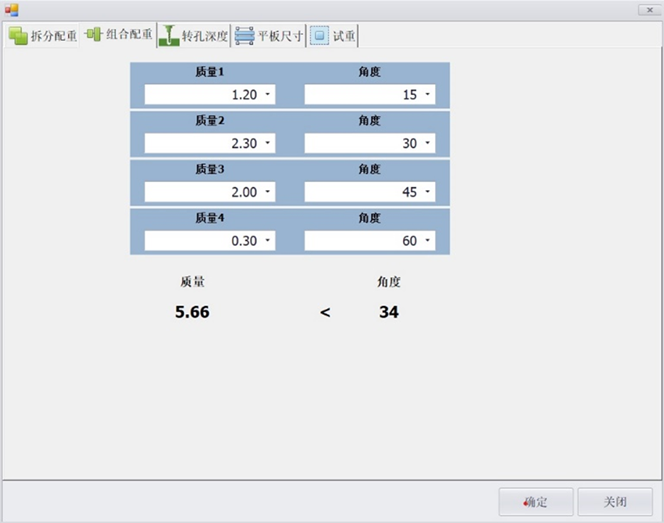664x523 pixels.
Task: Click the 转孔深度 drill icon
Action: pos(169,36)
